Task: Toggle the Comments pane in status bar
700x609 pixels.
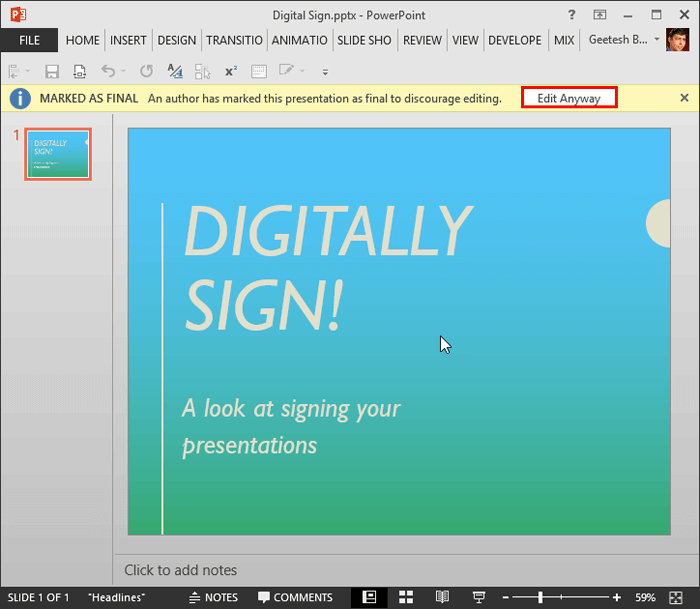Action: [x=295, y=597]
